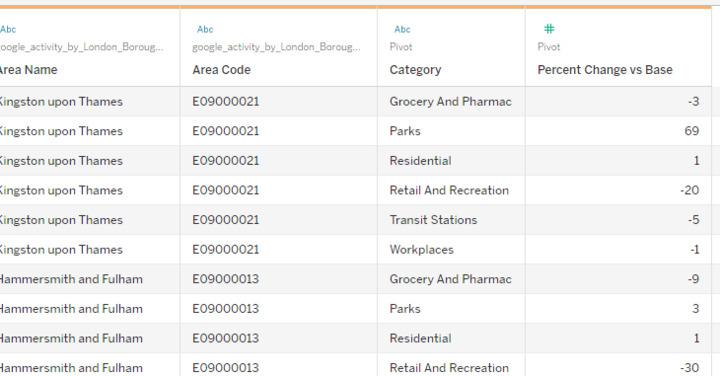This screenshot has height=376, width=720.
Task: Click the first E09000013 Area Code cell
Action: pyautogui.click(x=279, y=279)
